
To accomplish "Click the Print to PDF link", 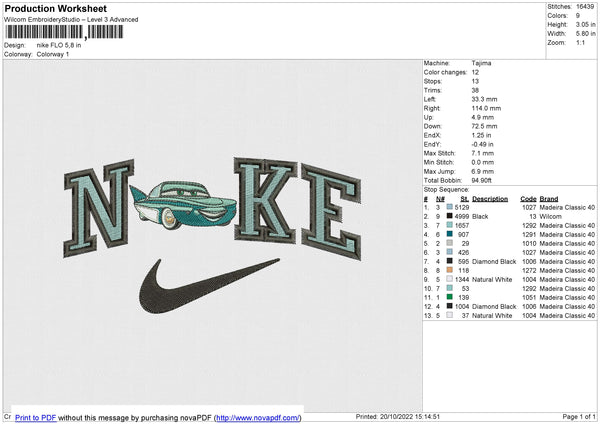I will (x=36, y=417).
